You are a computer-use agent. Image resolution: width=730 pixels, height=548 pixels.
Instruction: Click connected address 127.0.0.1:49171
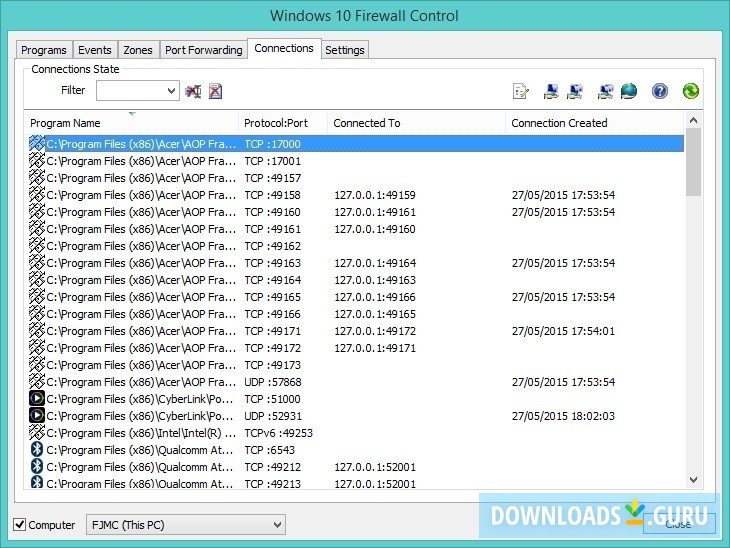(375, 348)
